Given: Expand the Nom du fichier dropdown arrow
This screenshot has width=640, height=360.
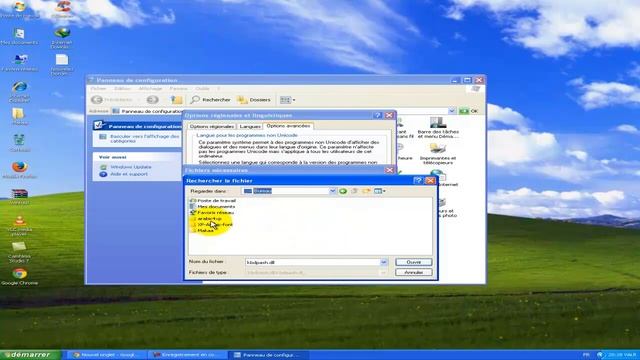Looking at the screenshot, I should tap(384, 262).
